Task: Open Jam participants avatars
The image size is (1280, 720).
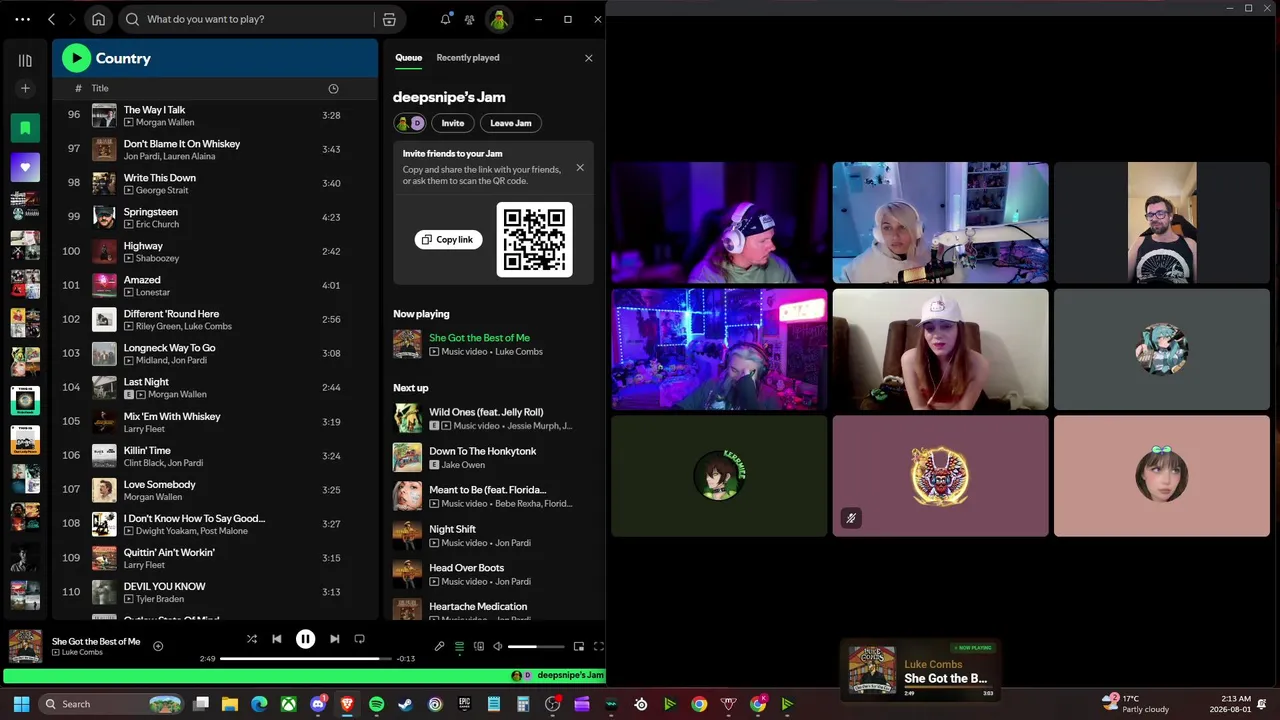Action: pyautogui.click(x=410, y=123)
